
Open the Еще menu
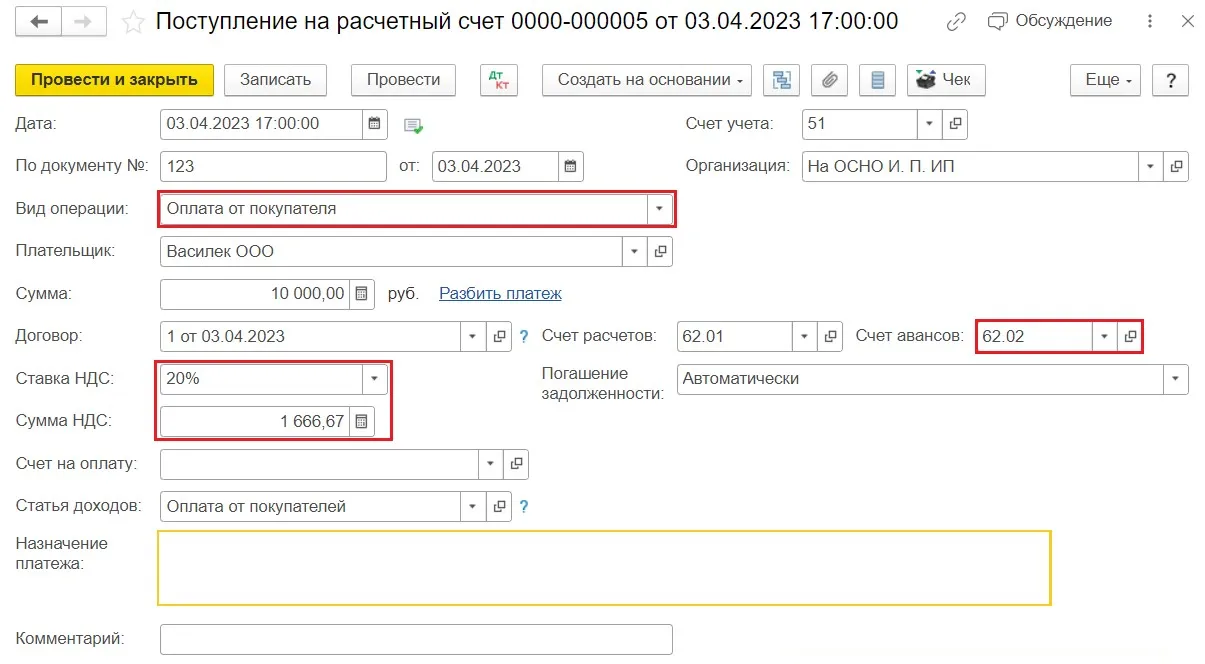(1106, 80)
